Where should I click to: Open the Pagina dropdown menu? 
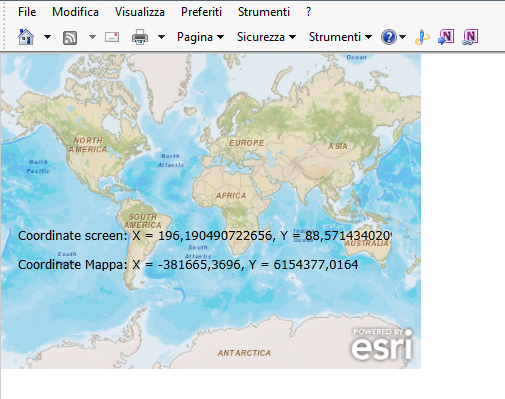coord(200,37)
